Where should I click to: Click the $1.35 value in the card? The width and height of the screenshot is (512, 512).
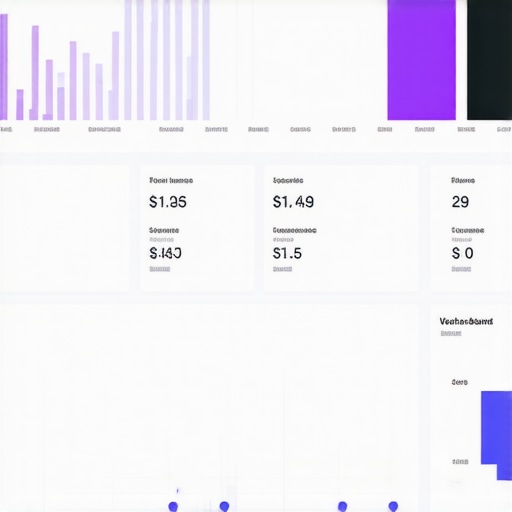pyautogui.click(x=168, y=202)
